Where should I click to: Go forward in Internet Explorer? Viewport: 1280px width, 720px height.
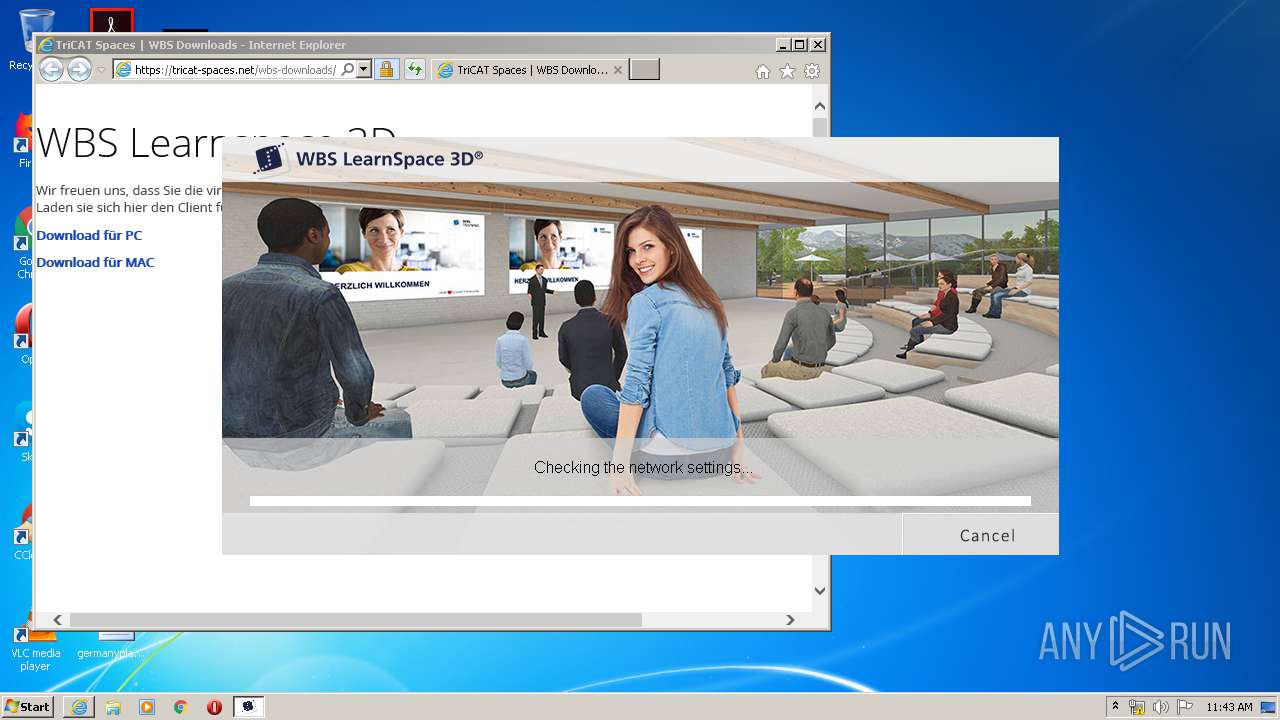pos(79,70)
